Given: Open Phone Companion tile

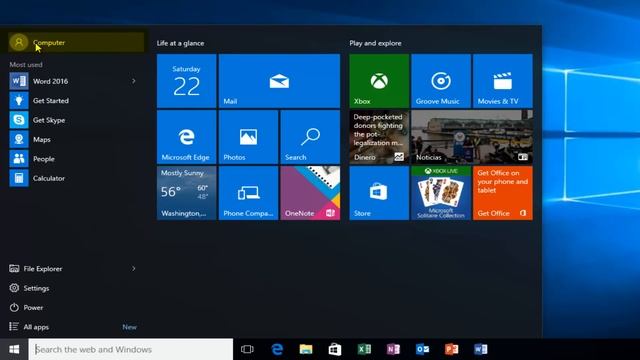Looking at the screenshot, I should click(248, 193).
